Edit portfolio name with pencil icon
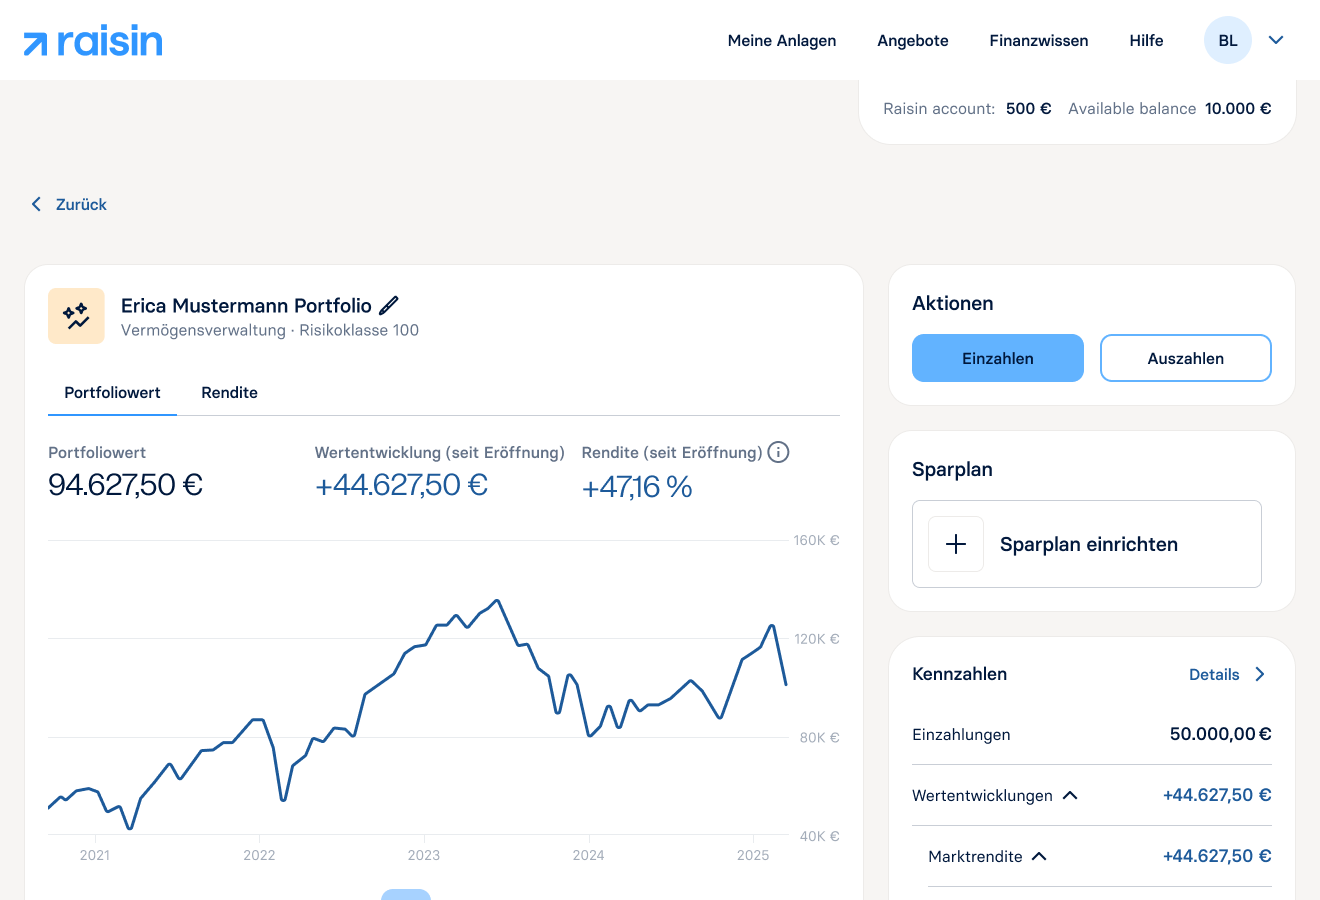Image resolution: width=1320 pixels, height=900 pixels. click(x=389, y=305)
